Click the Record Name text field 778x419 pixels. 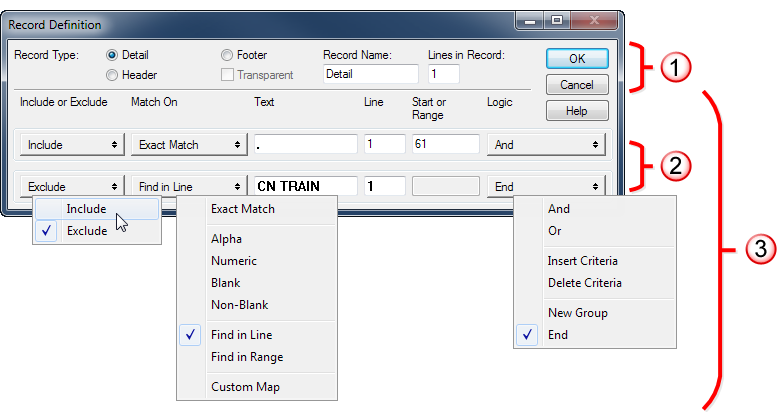(370, 74)
